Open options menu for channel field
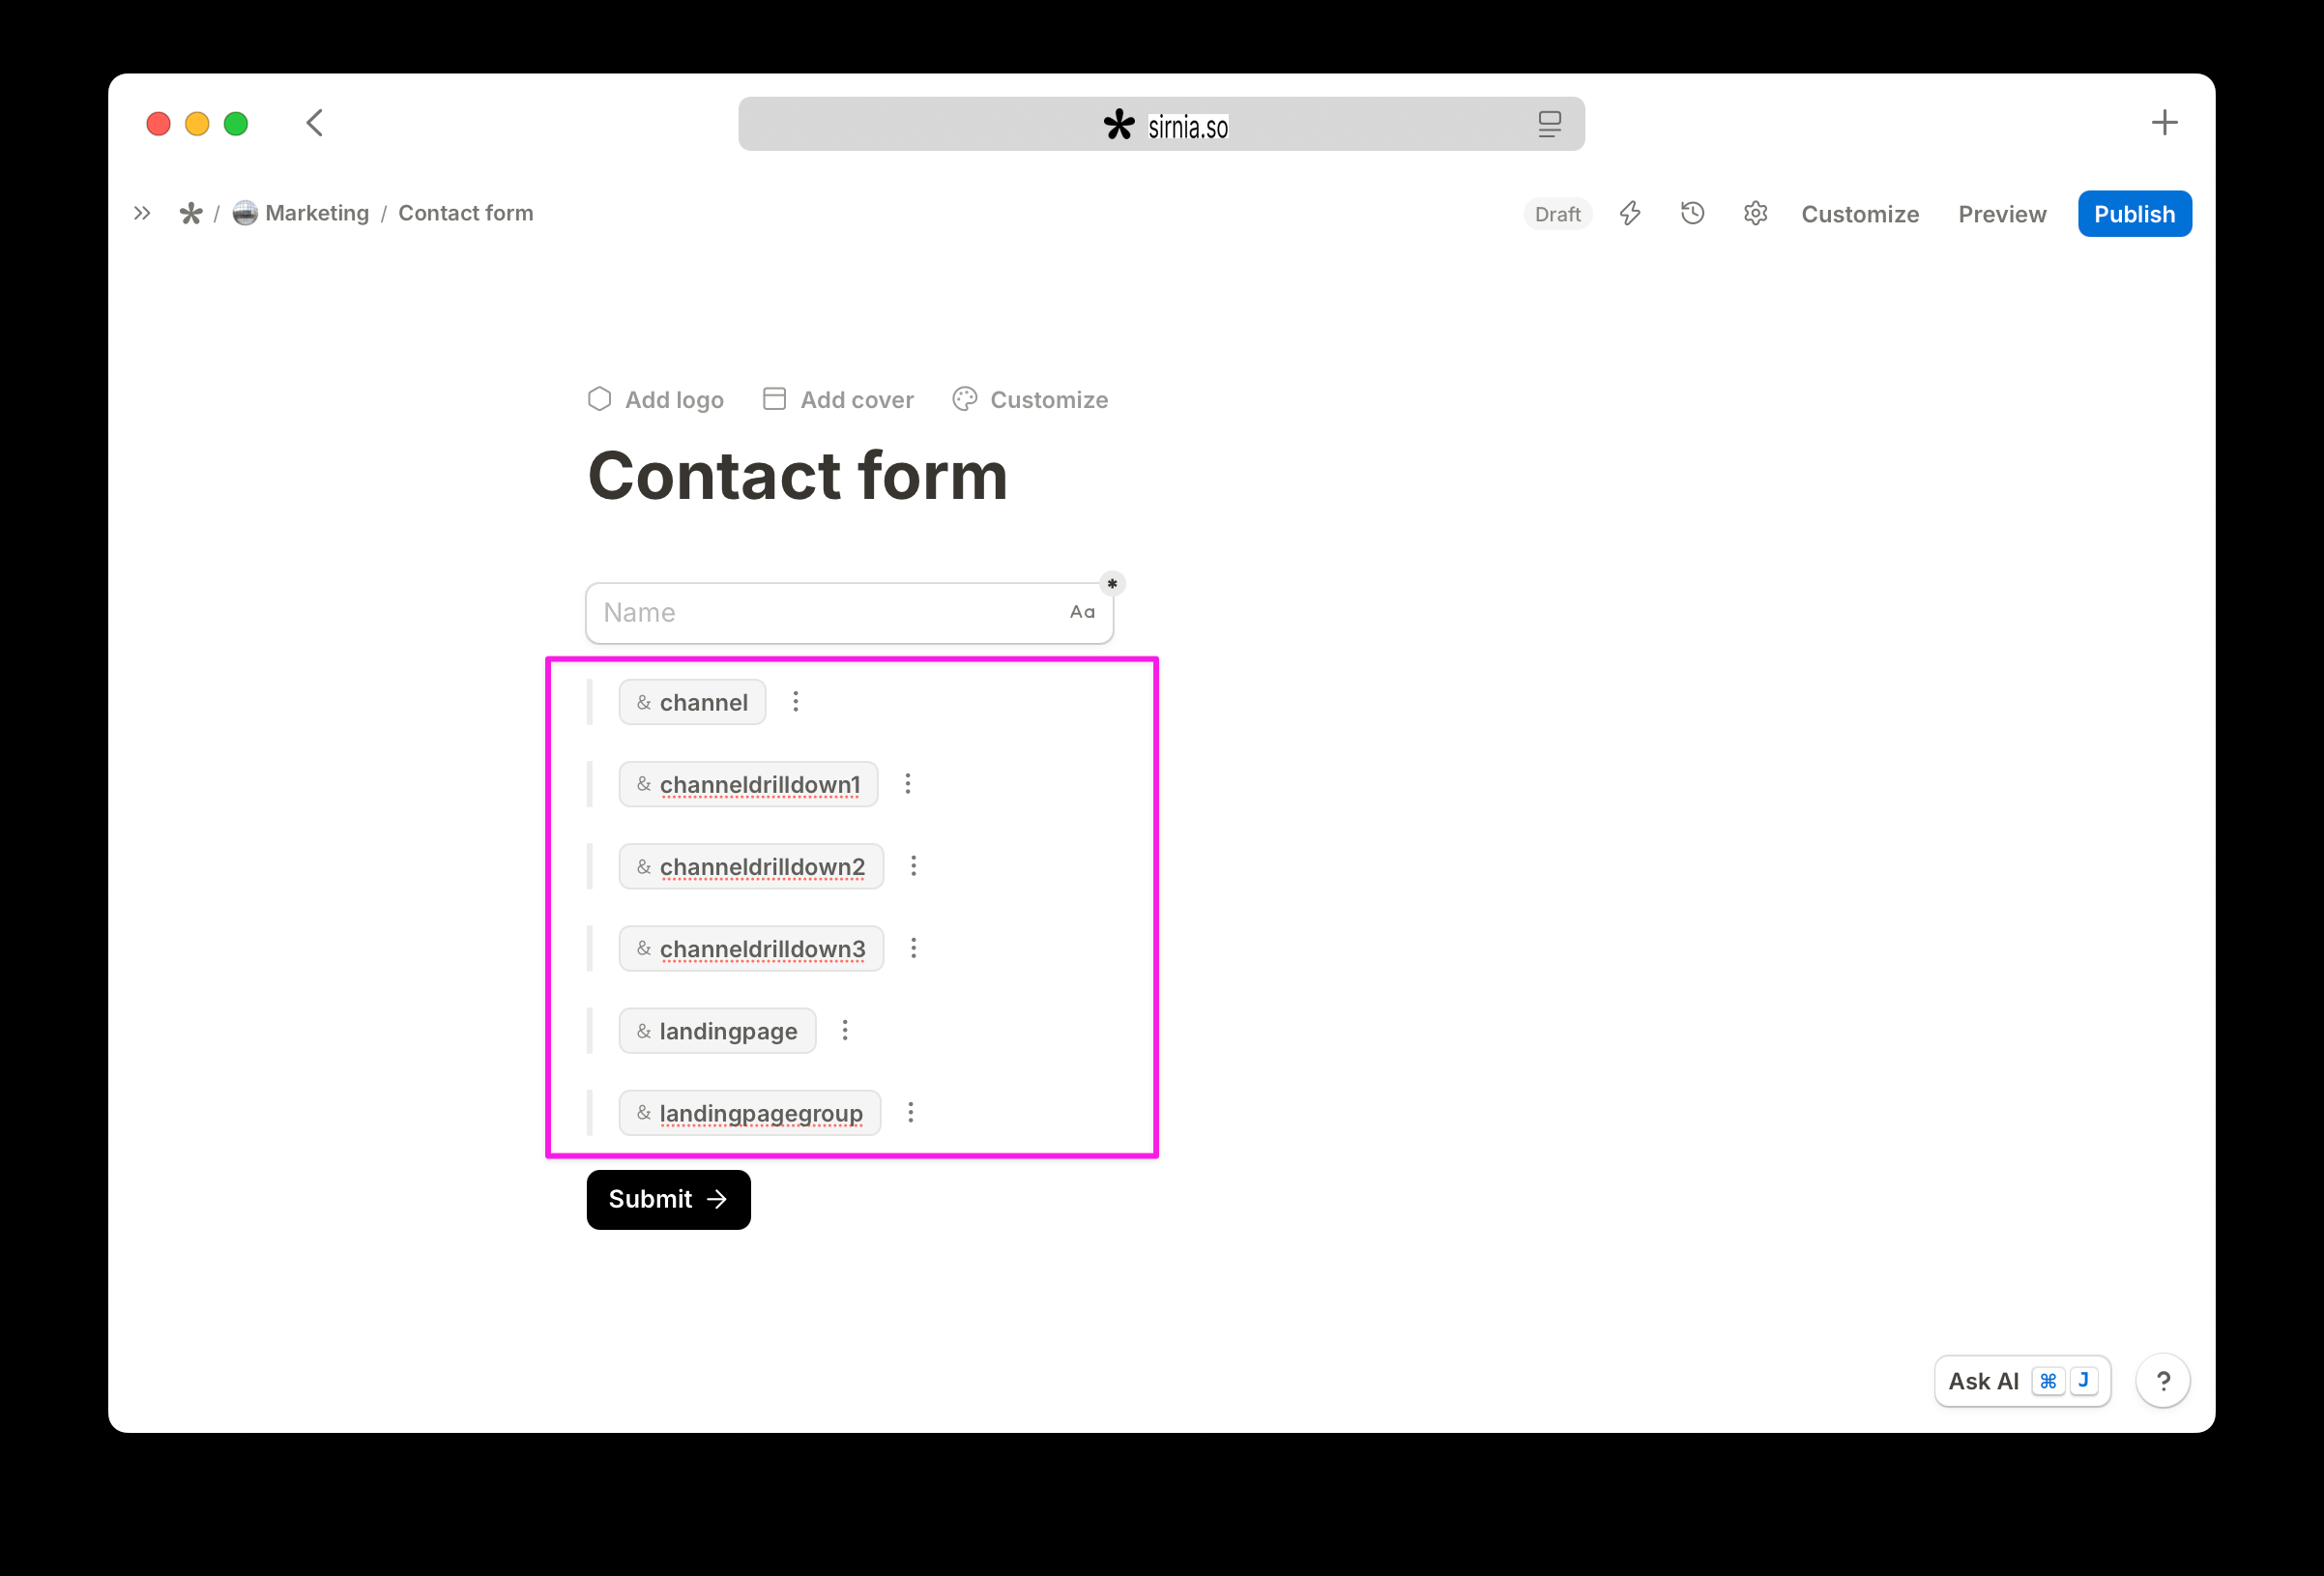Screen dimensions: 2324x1576 coord(796,702)
